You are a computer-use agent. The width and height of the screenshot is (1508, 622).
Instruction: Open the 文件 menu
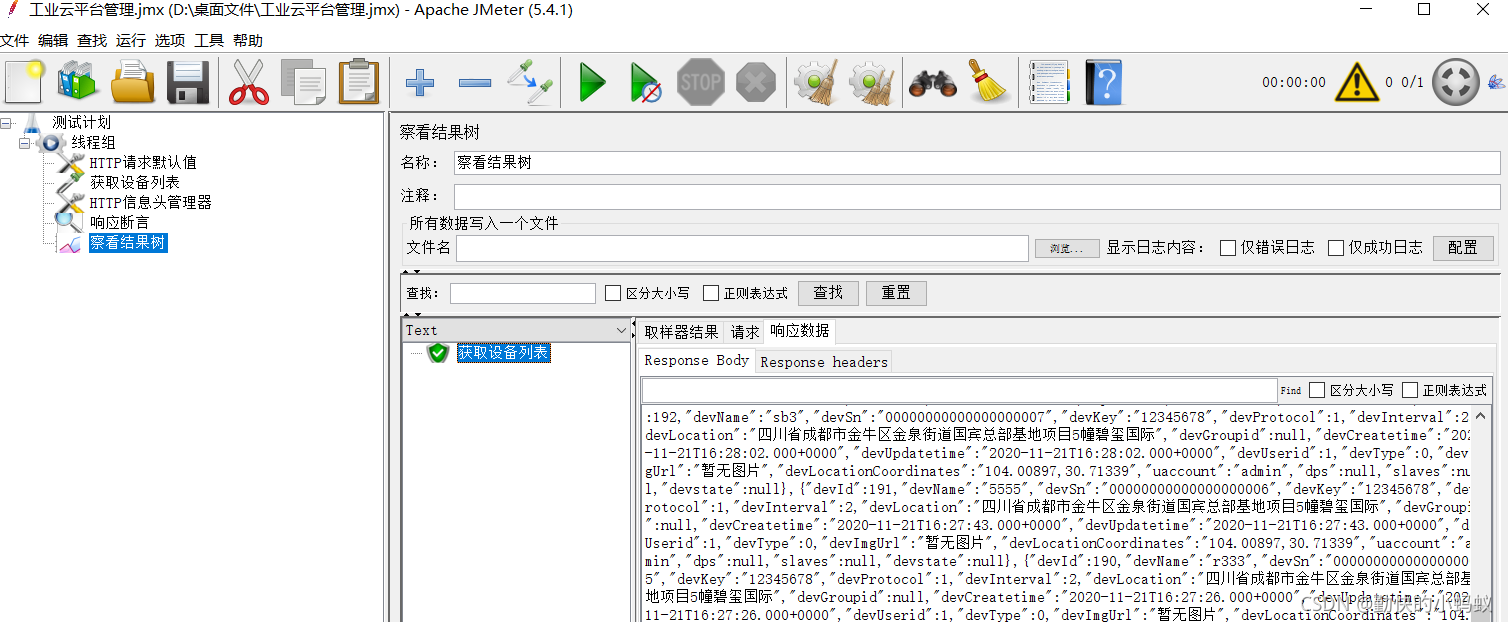15,40
